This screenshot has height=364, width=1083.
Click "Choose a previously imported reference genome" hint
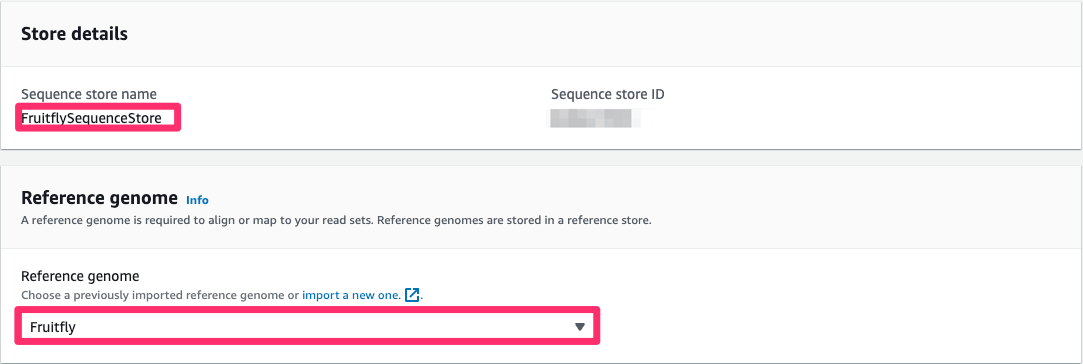[160, 295]
